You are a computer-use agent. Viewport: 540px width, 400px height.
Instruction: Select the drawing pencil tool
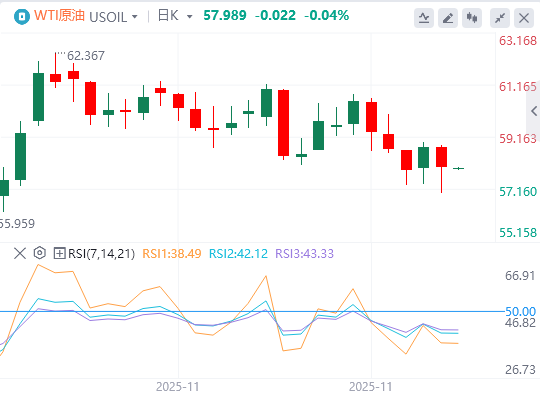tap(448, 18)
